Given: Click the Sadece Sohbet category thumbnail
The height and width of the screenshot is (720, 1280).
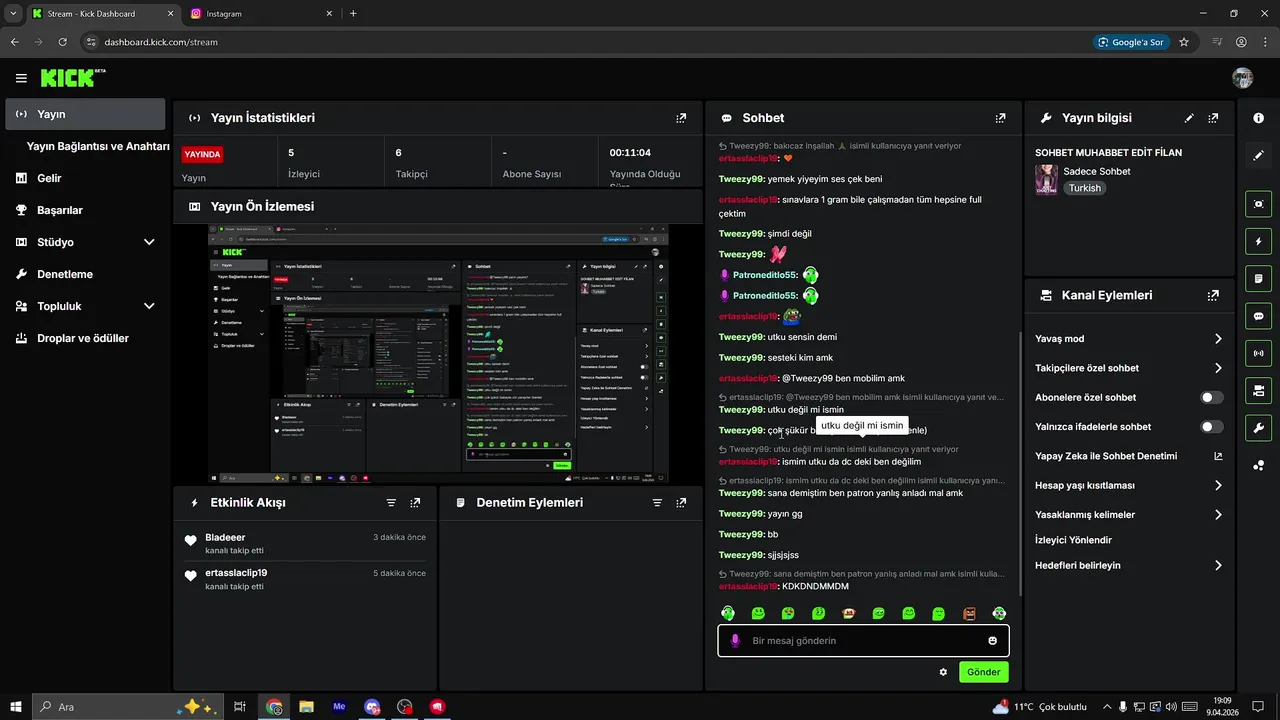Looking at the screenshot, I should point(1046,179).
